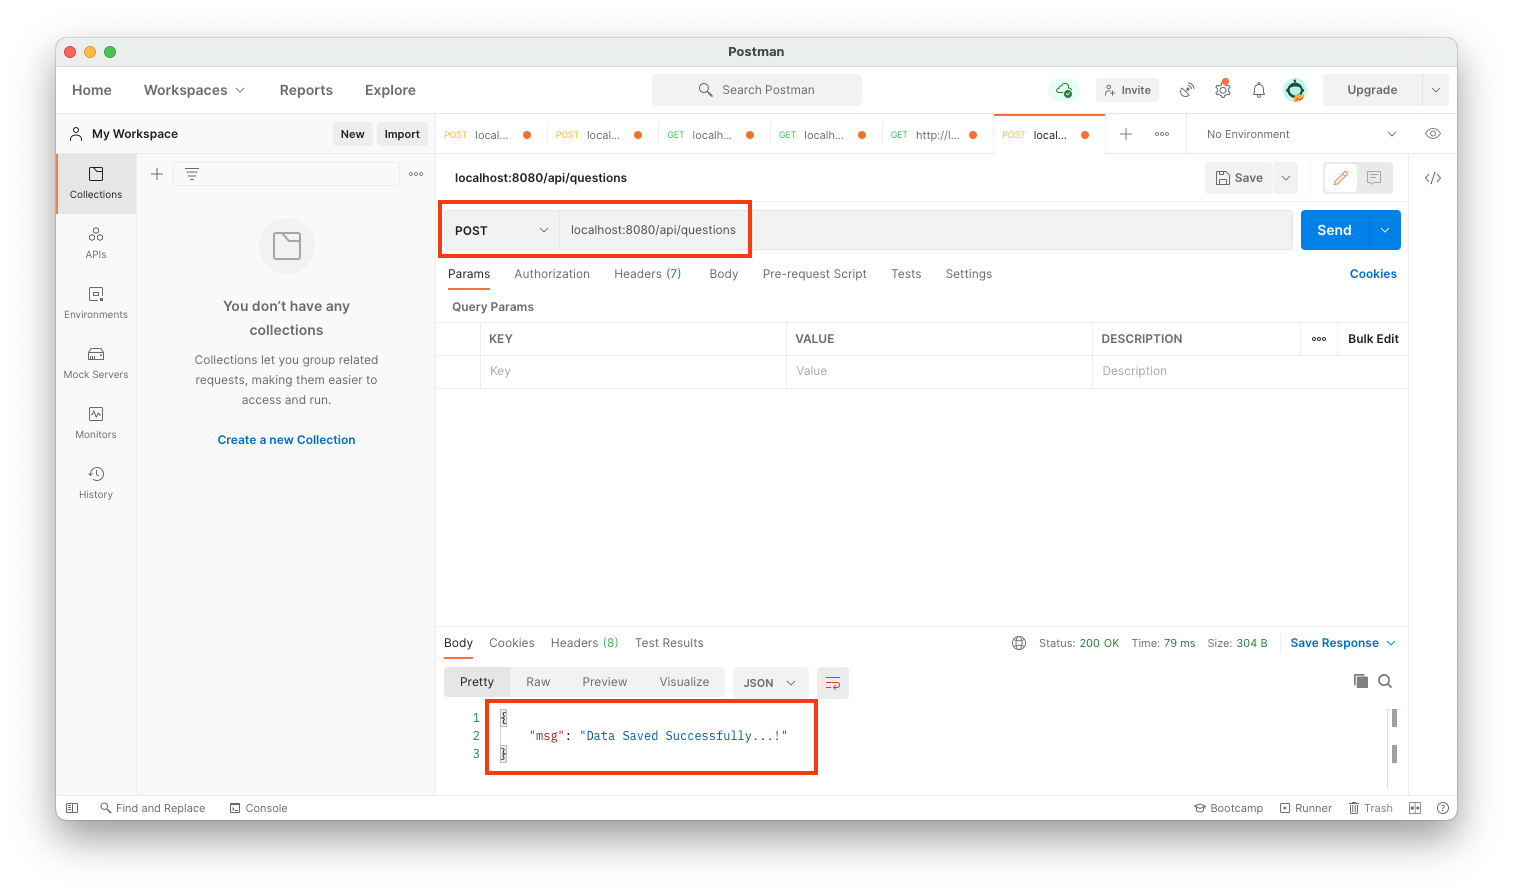This screenshot has height=894, width=1513.
Task: Open the help question mark icon
Action: pyautogui.click(x=1443, y=808)
